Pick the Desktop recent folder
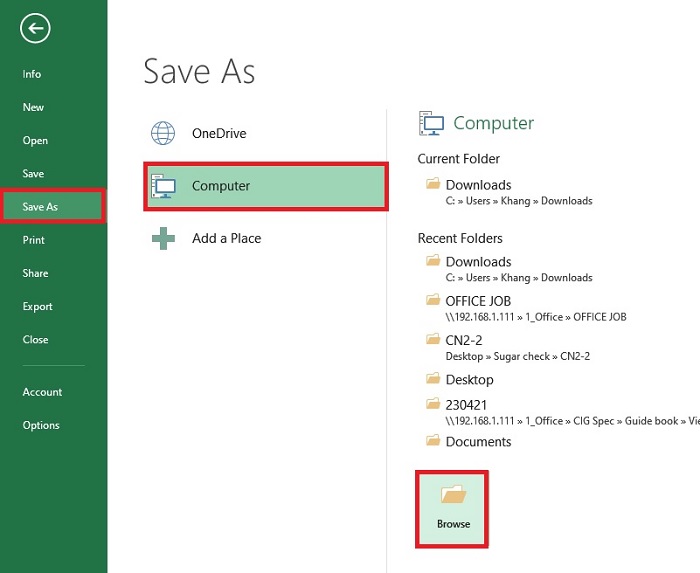Viewport: 700px width, 573px height. coord(469,380)
